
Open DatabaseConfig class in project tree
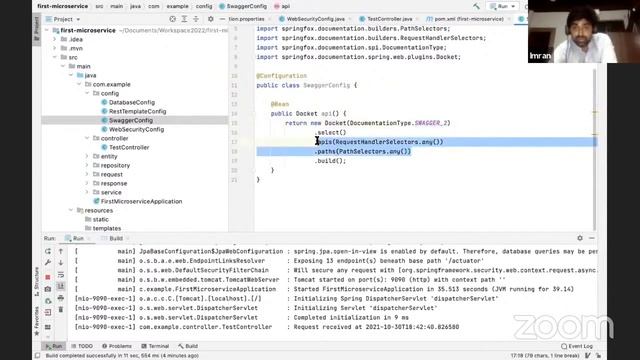(x=131, y=102)
